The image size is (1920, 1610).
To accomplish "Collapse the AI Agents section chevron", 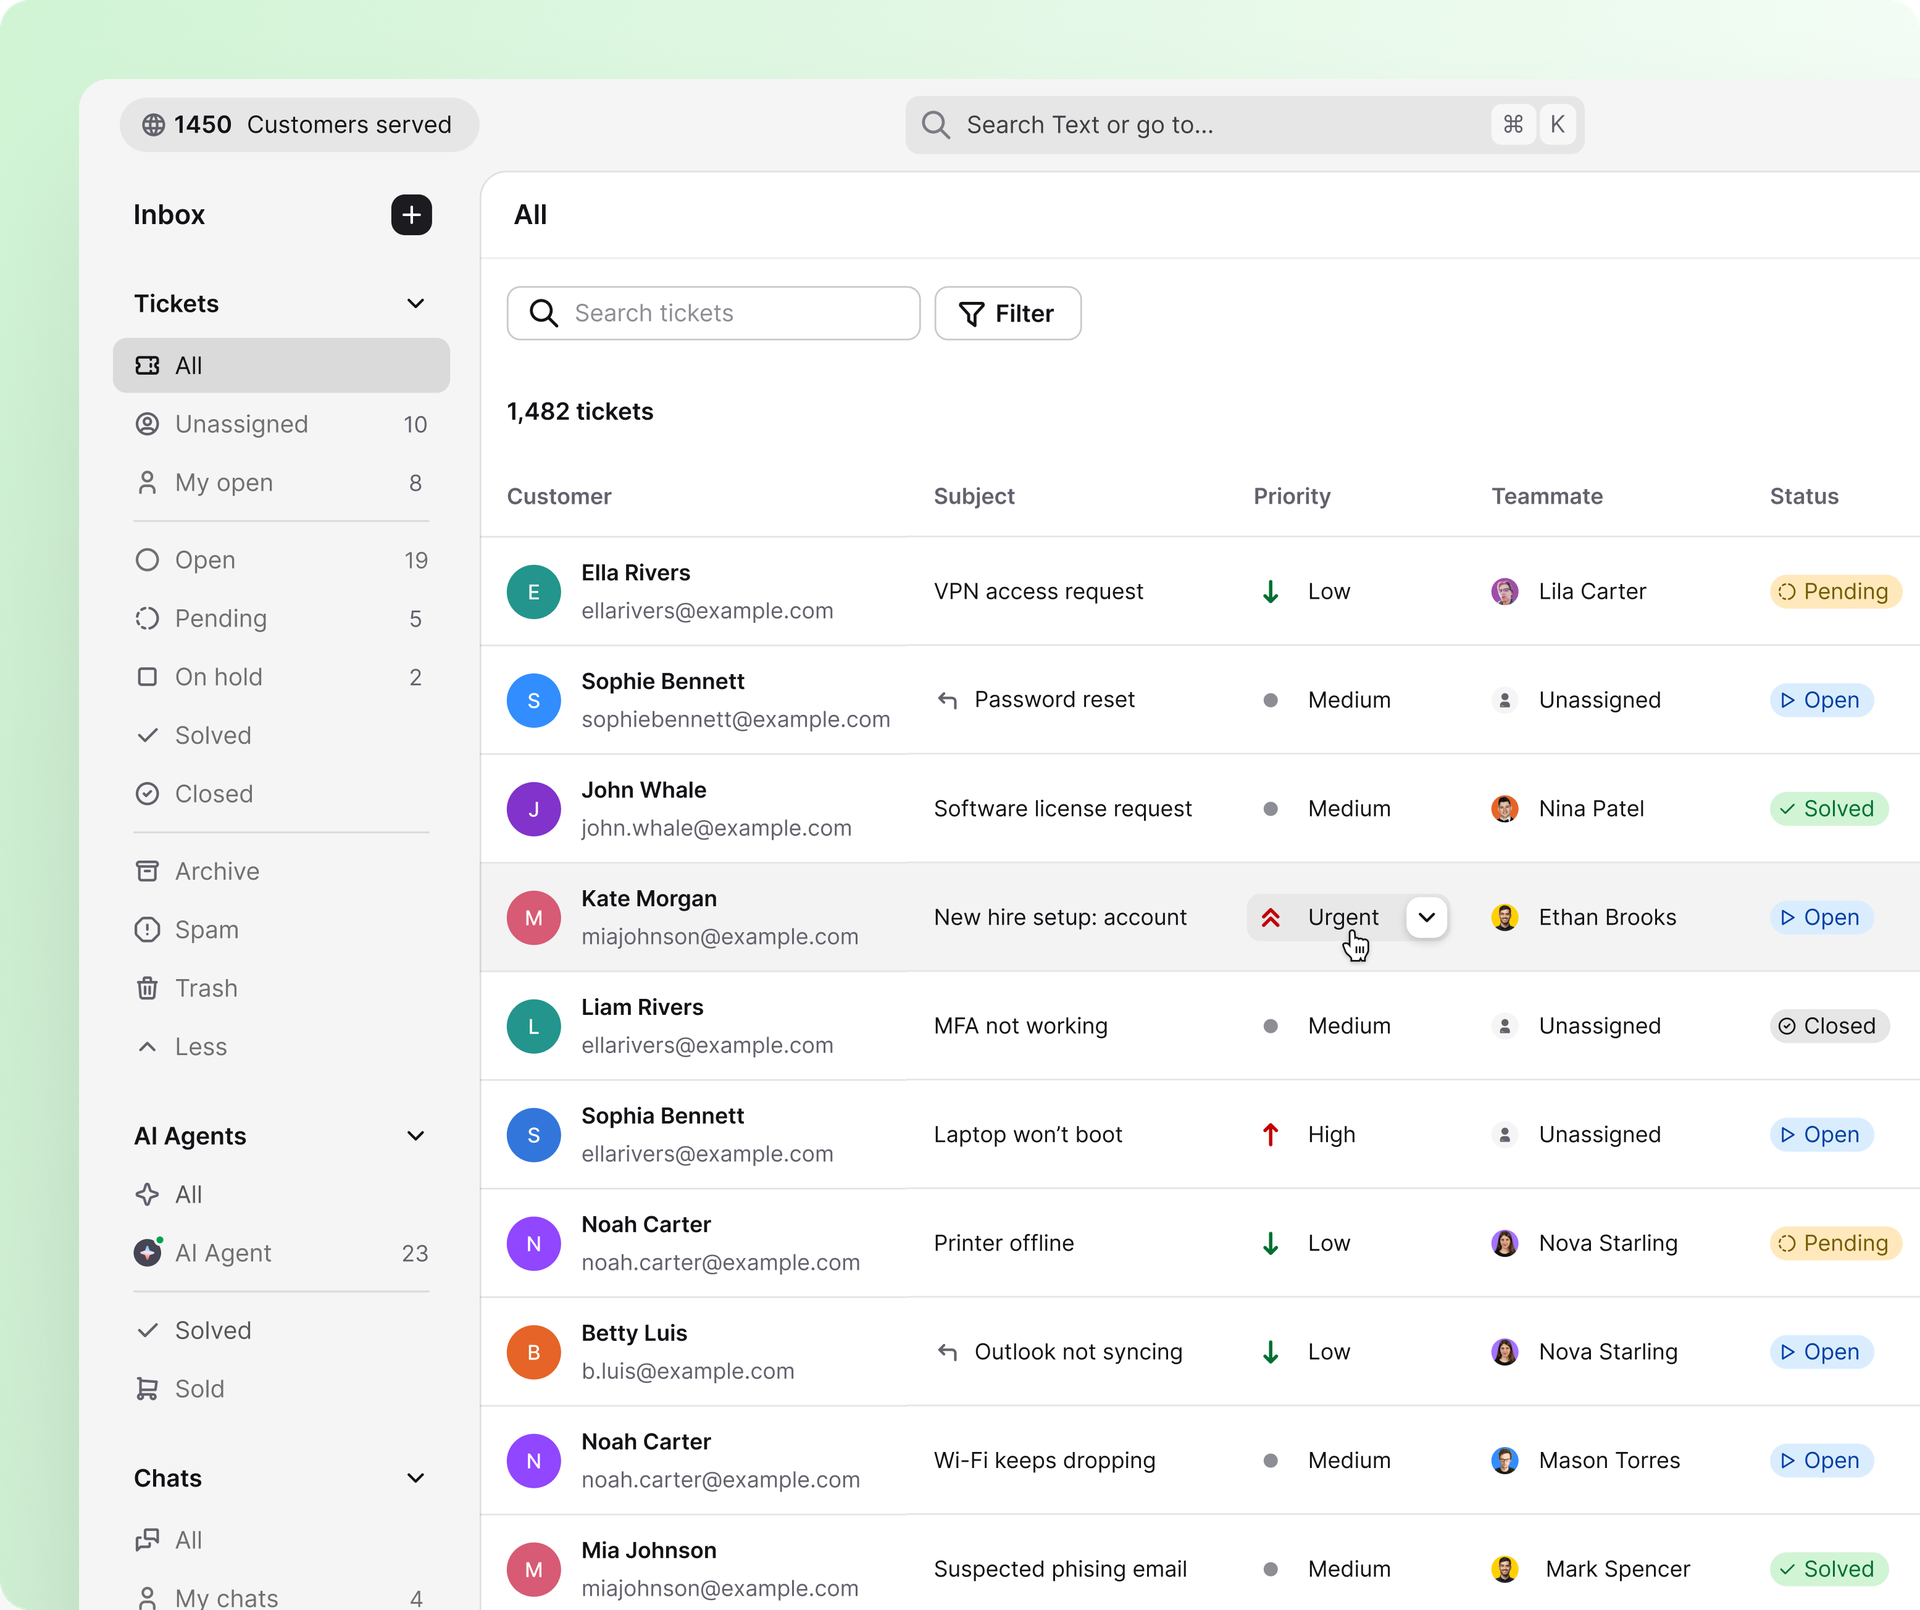I will click(416, 1136).
